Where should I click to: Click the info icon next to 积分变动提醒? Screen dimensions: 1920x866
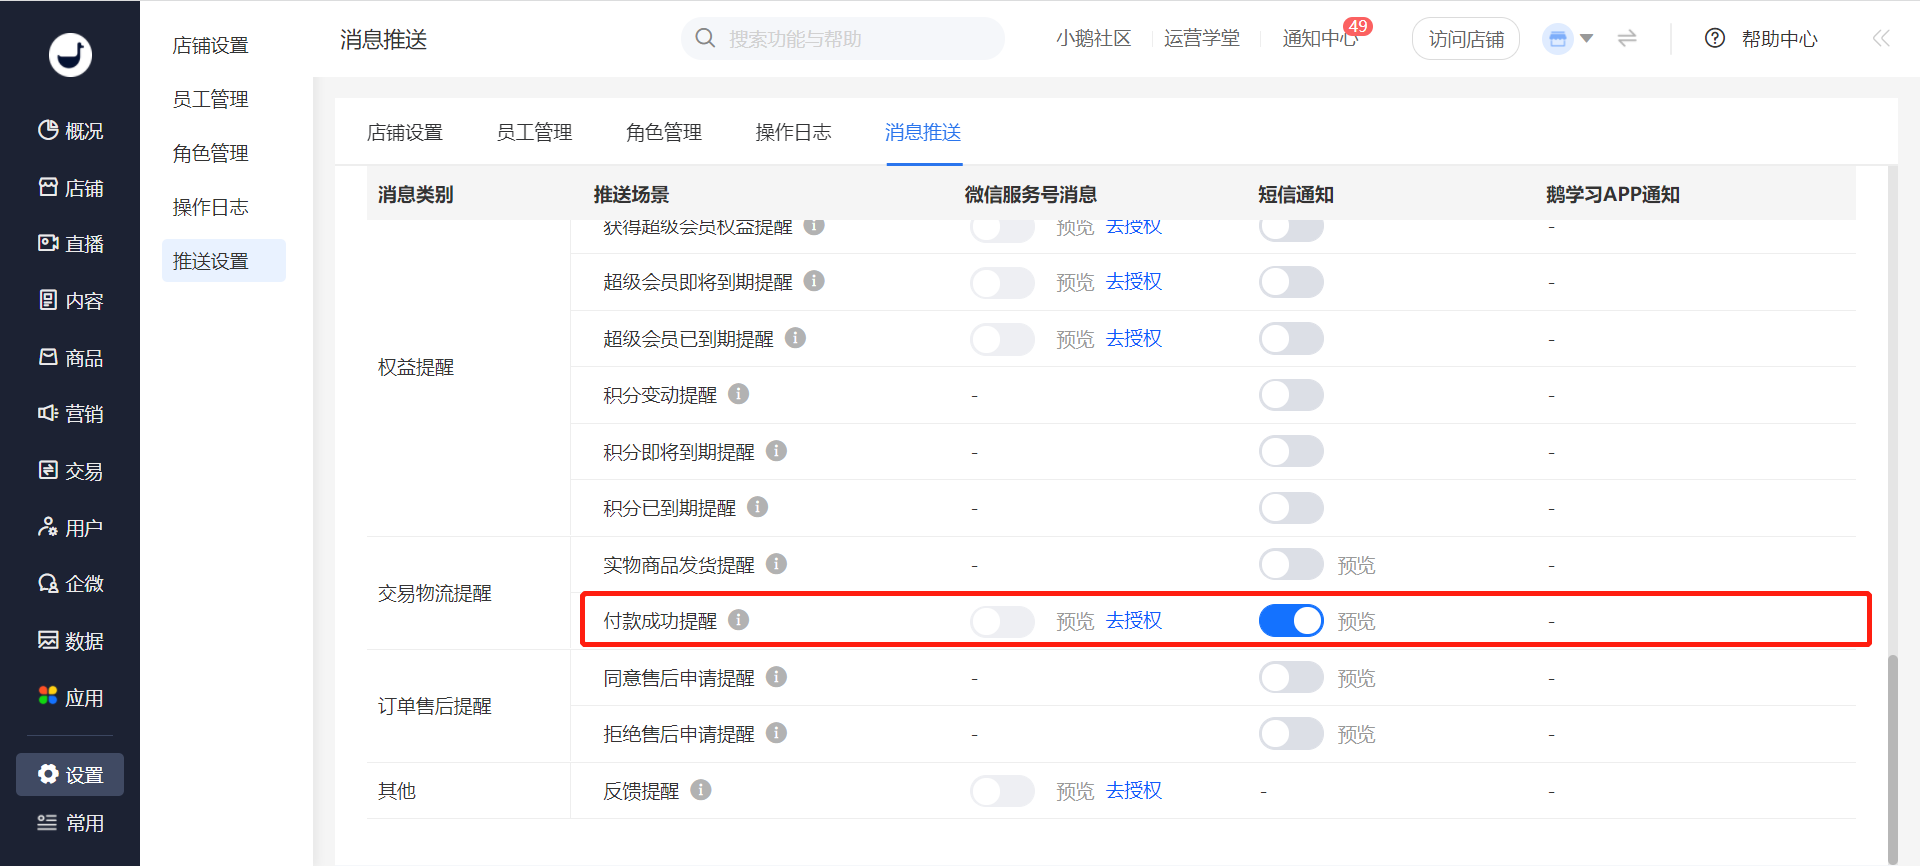coord(738,394)
